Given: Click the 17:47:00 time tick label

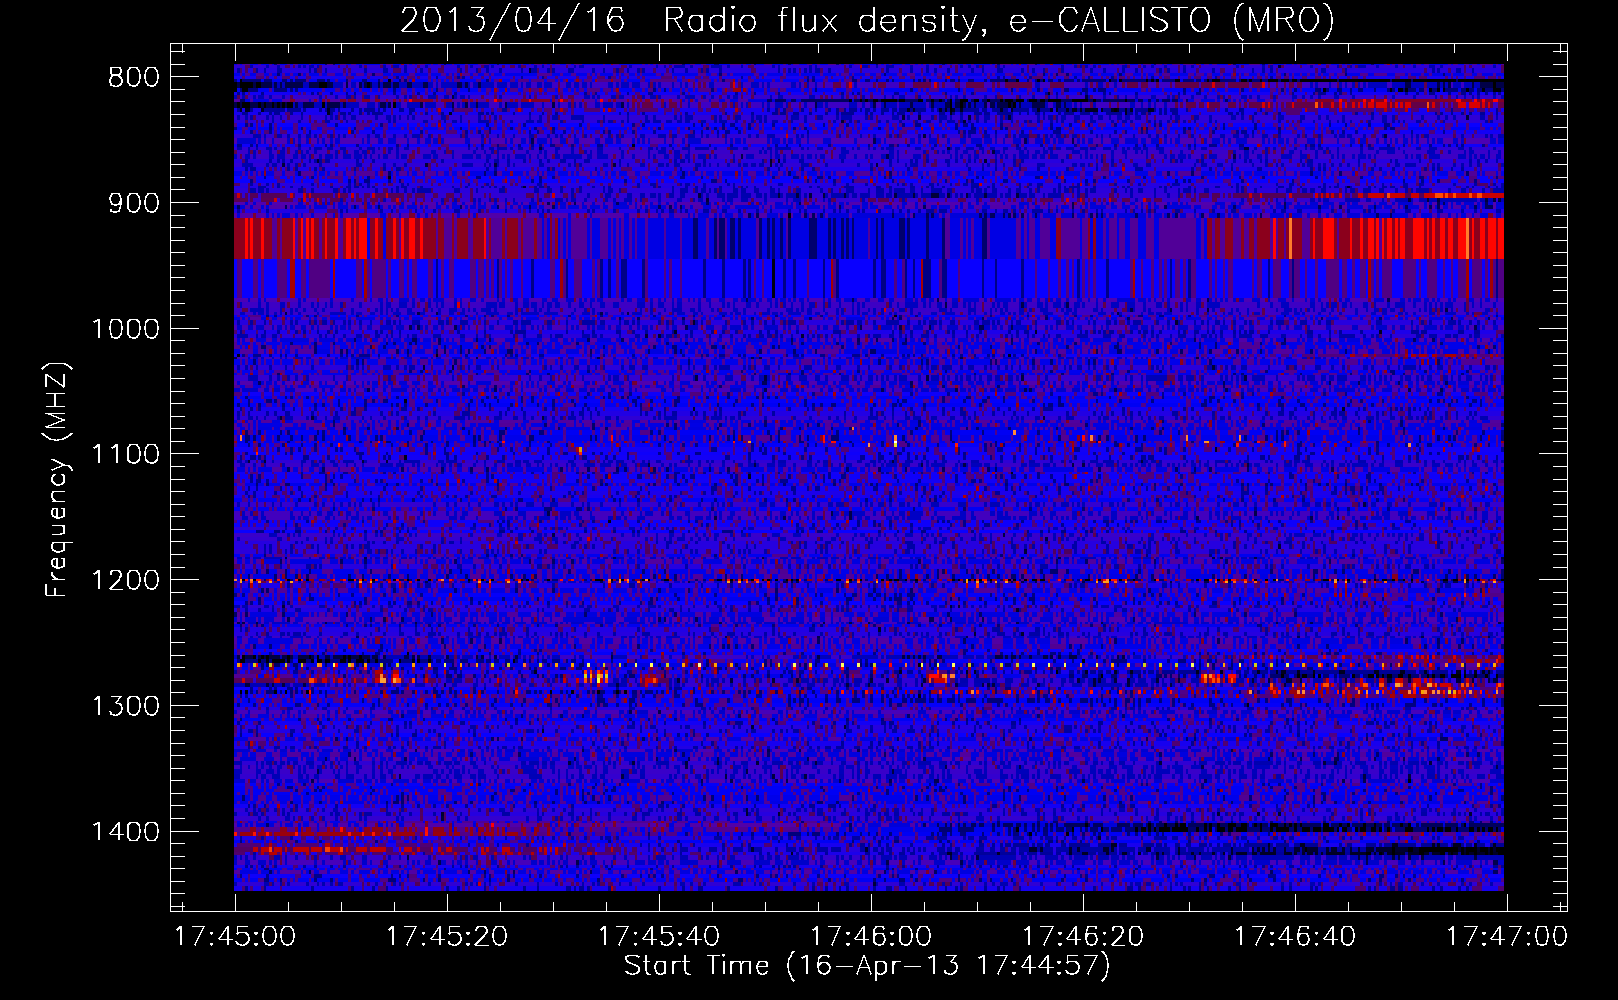Looking at the screenshot, I should coord(1507,937).
